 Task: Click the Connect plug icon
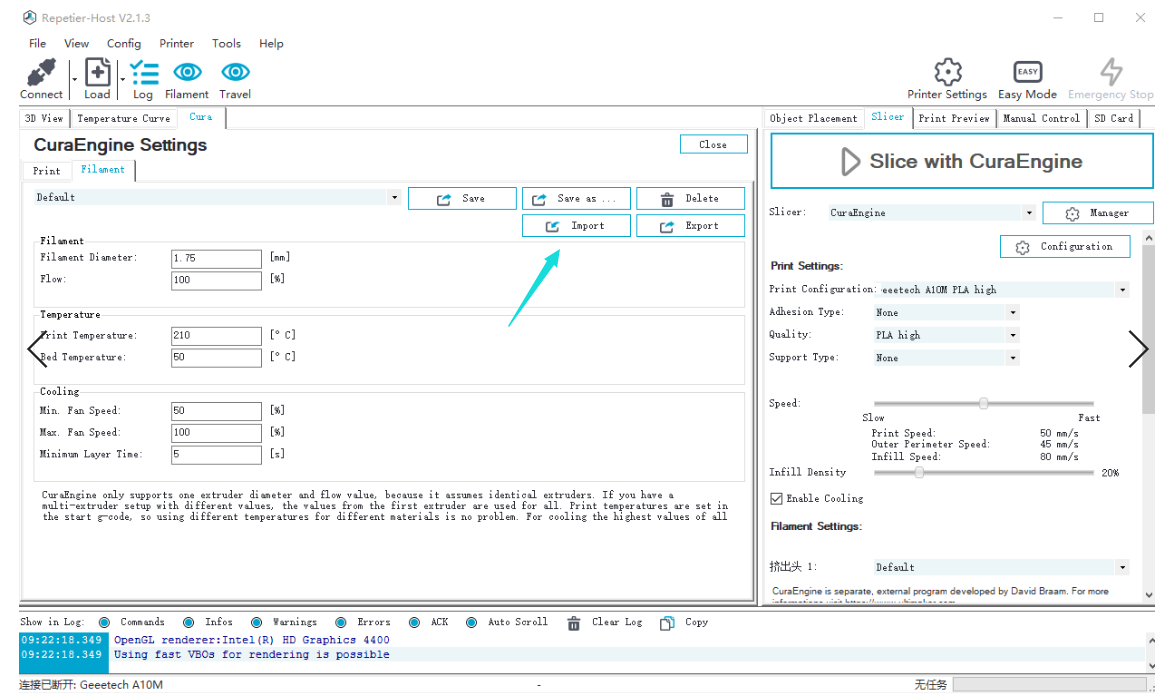click(x=42, y=72)
